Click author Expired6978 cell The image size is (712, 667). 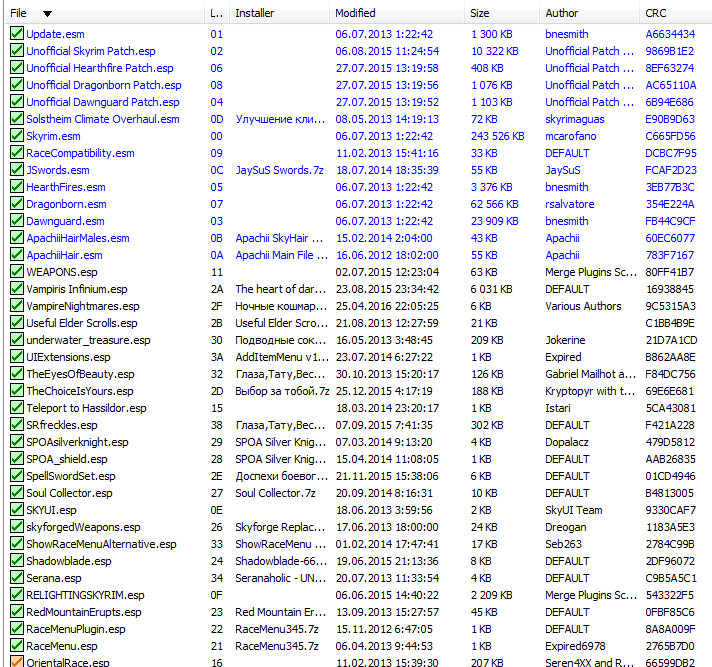575,646
